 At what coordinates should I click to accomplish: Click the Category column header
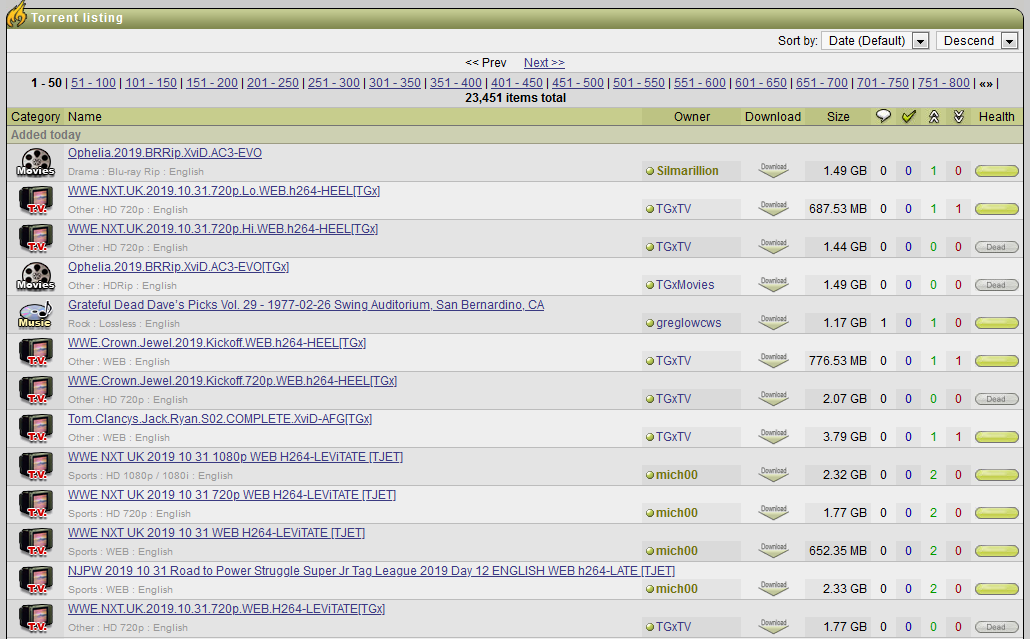click(x=35, y=117)
